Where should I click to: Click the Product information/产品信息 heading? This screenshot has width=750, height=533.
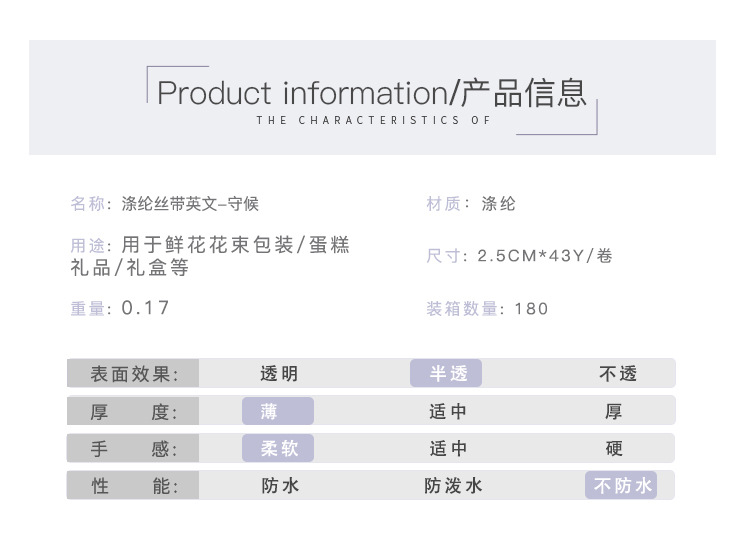(x=372, y=93)
